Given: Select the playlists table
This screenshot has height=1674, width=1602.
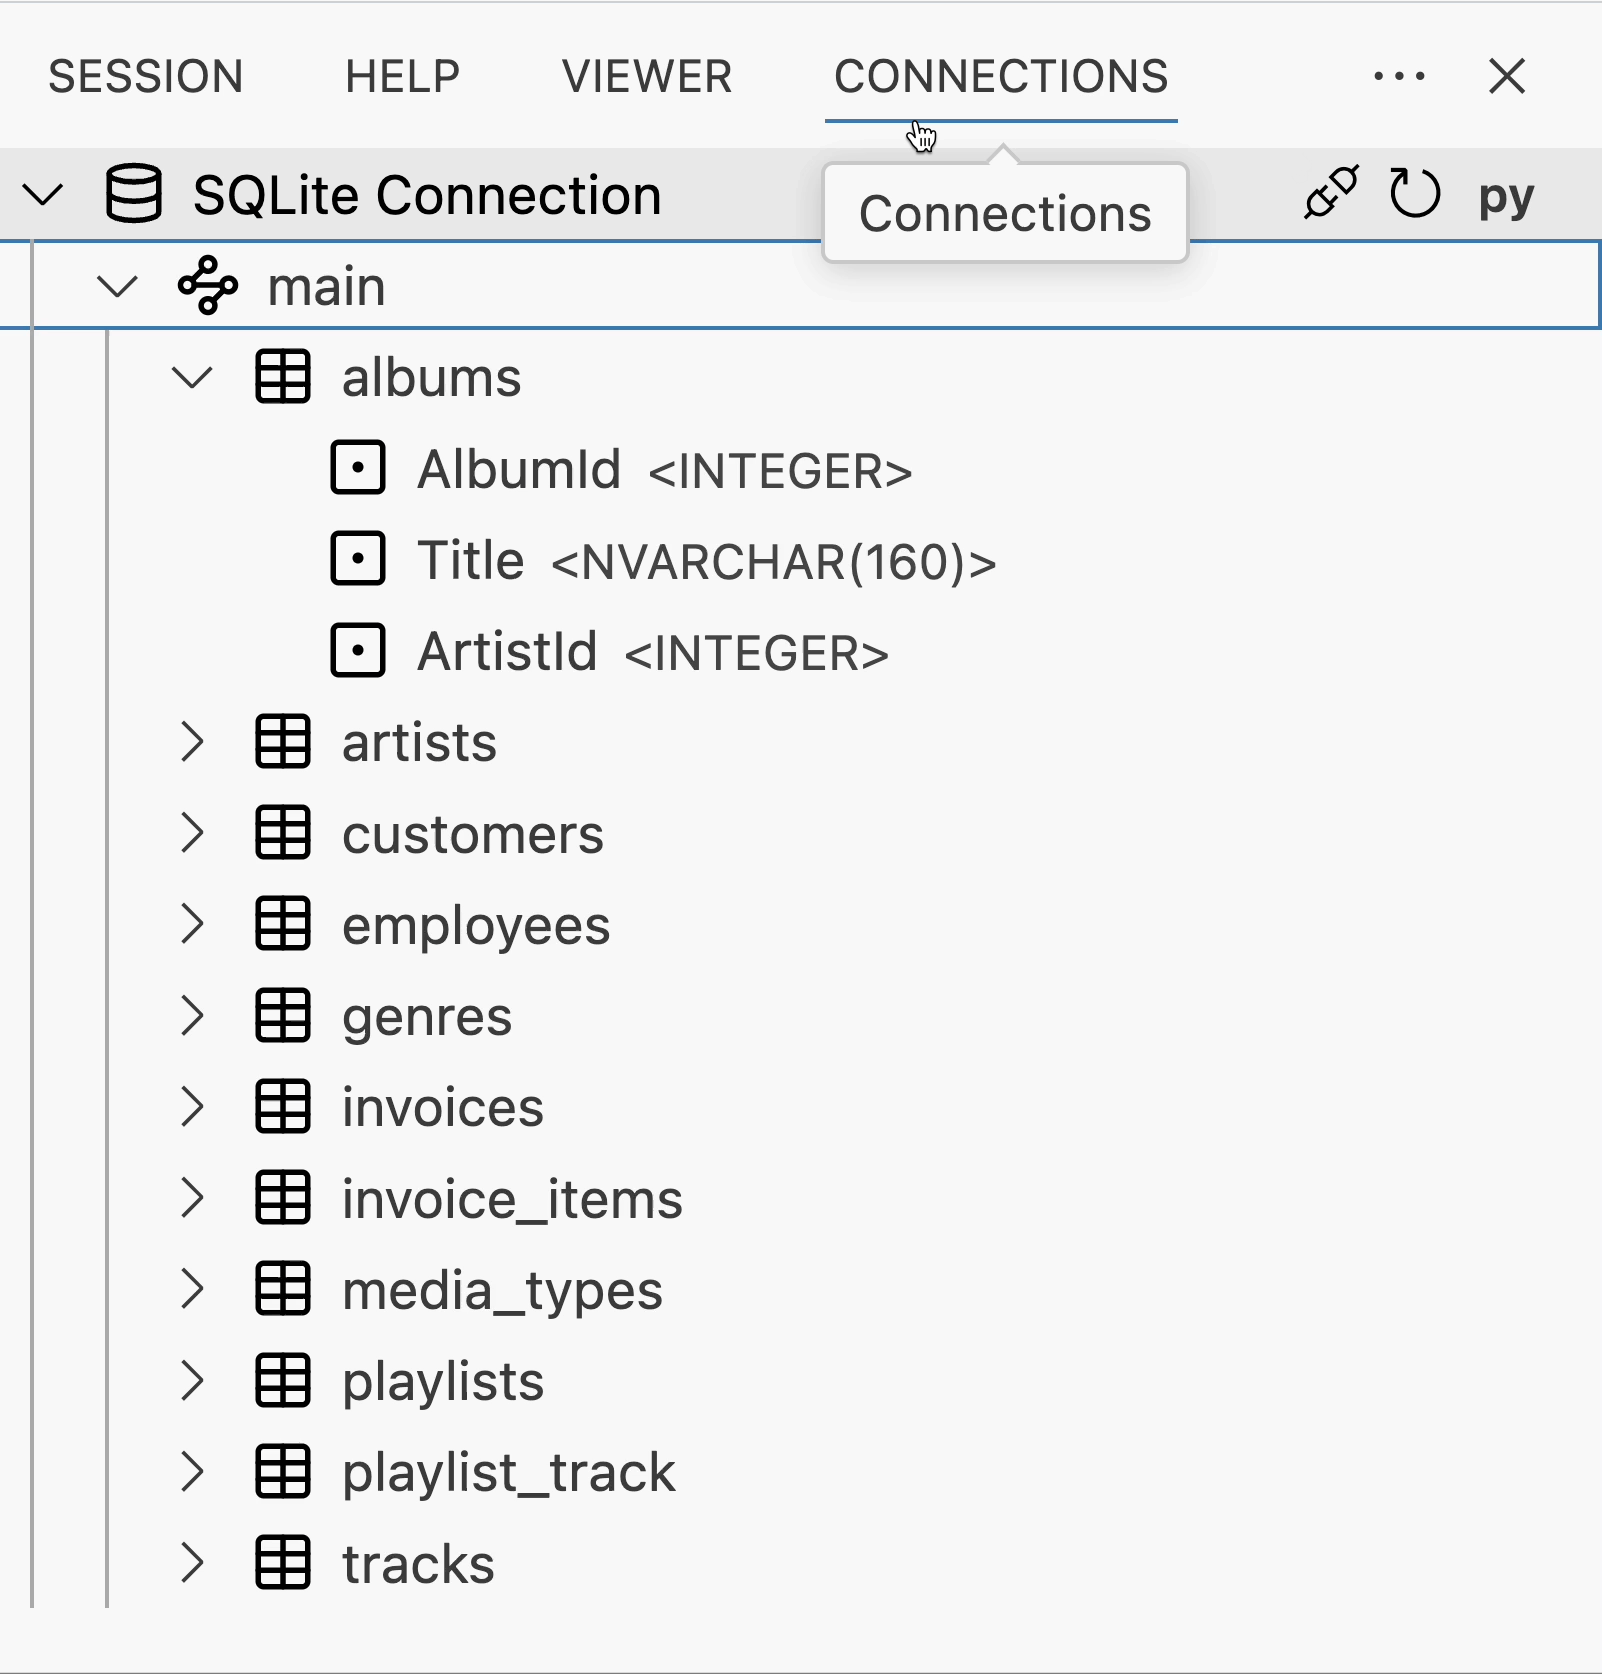Looking at the screenshot, I should pyautogui.click(x=443, y=1381).
